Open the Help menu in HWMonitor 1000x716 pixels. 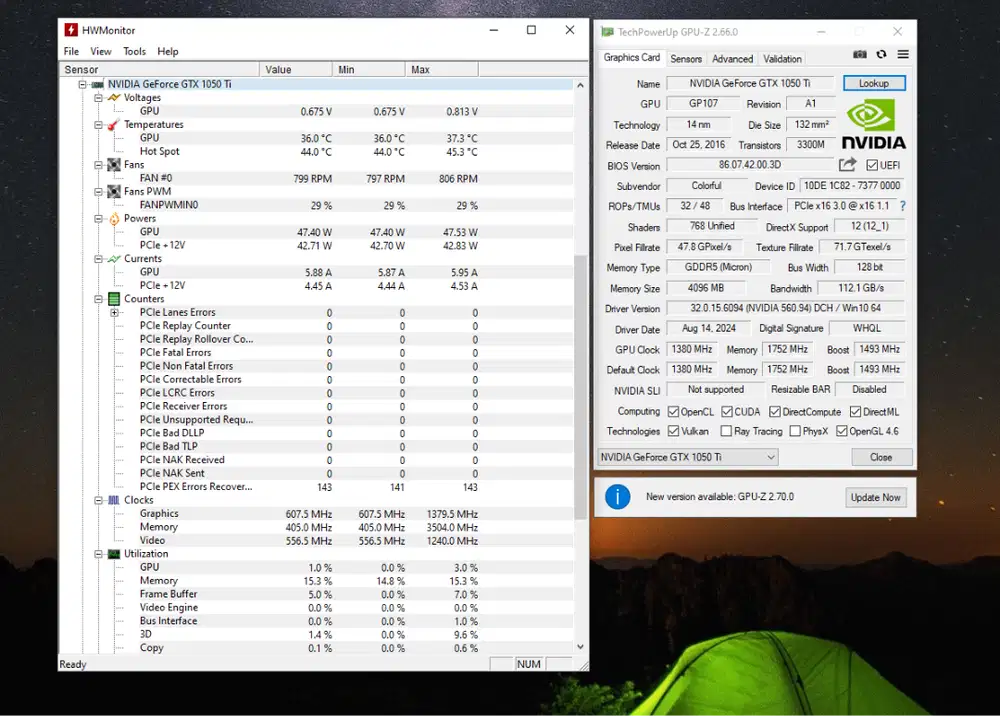click(x=168, y=52)
